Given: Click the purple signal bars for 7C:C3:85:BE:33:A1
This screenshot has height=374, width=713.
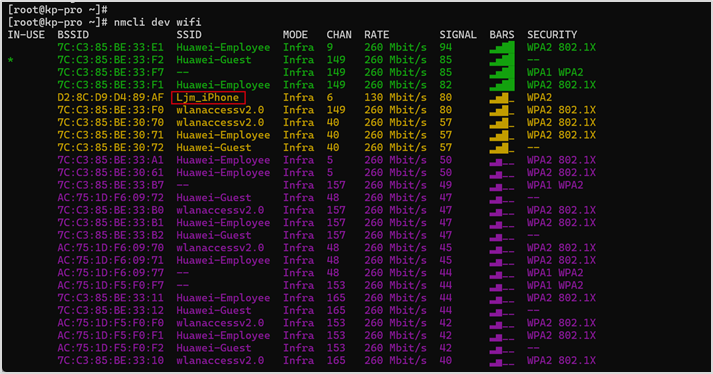Looking at the screenshot, I should point(502,161).
